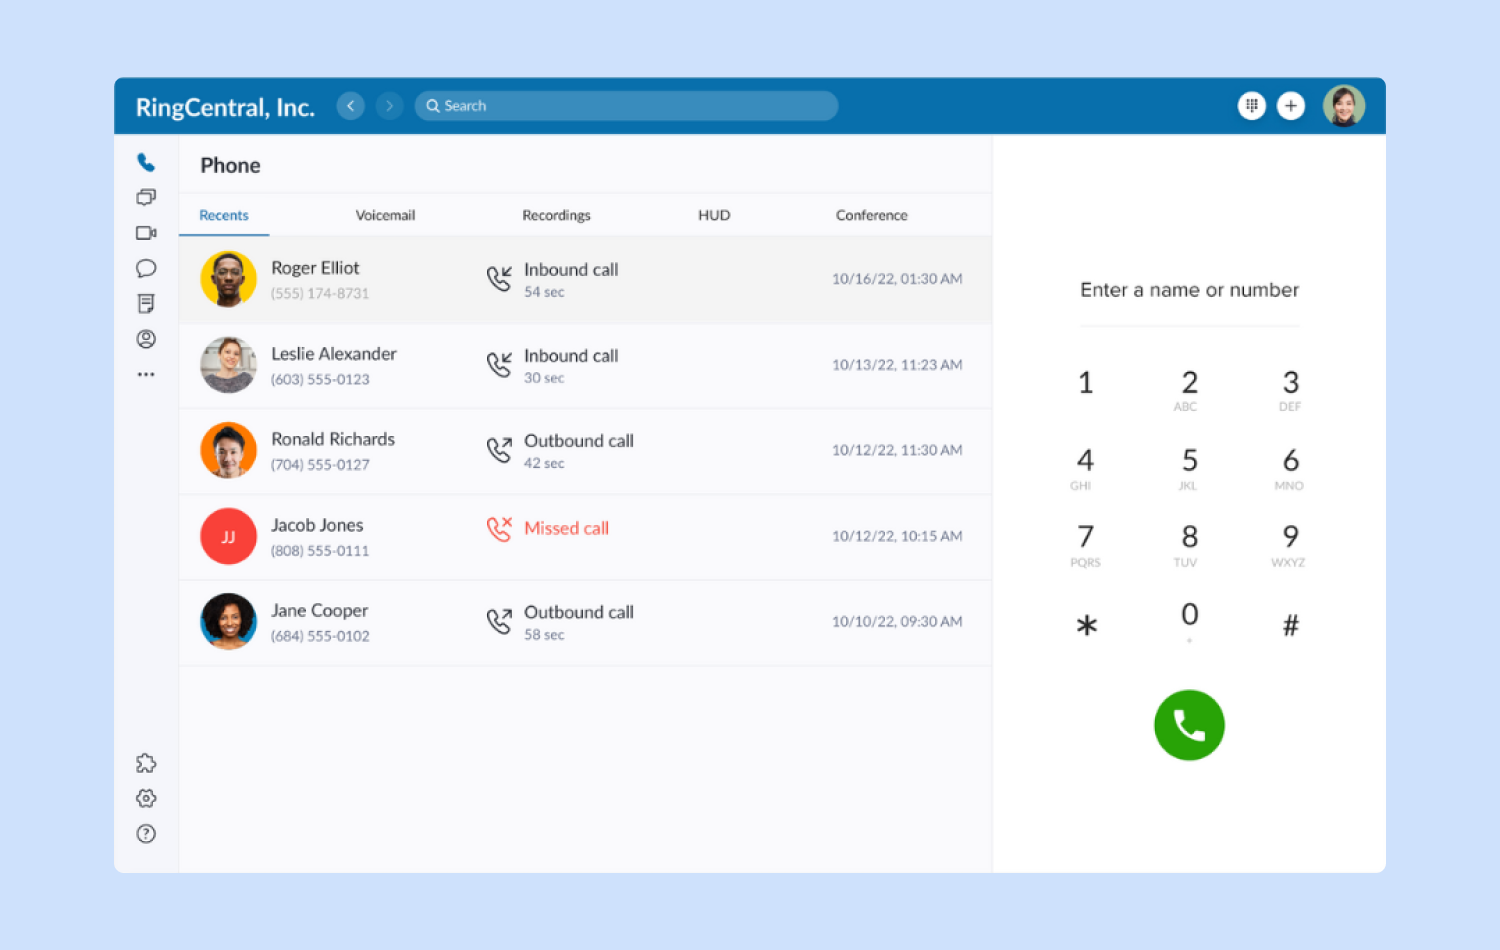
Task: Open the Fax document icon in sidebar
Action: click(x=146, y=303)
